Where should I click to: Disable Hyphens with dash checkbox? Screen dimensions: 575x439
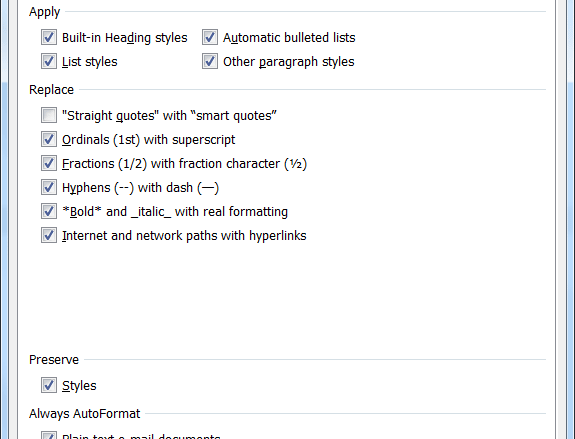(49, 187)
